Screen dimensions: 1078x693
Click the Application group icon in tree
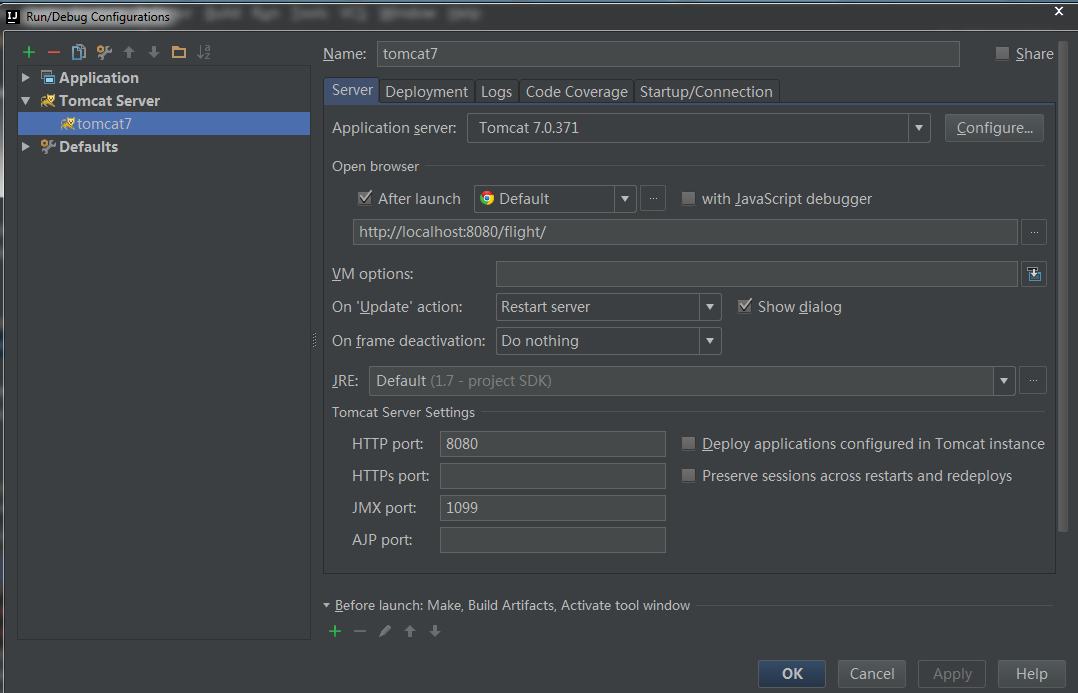tap(47, 78)
